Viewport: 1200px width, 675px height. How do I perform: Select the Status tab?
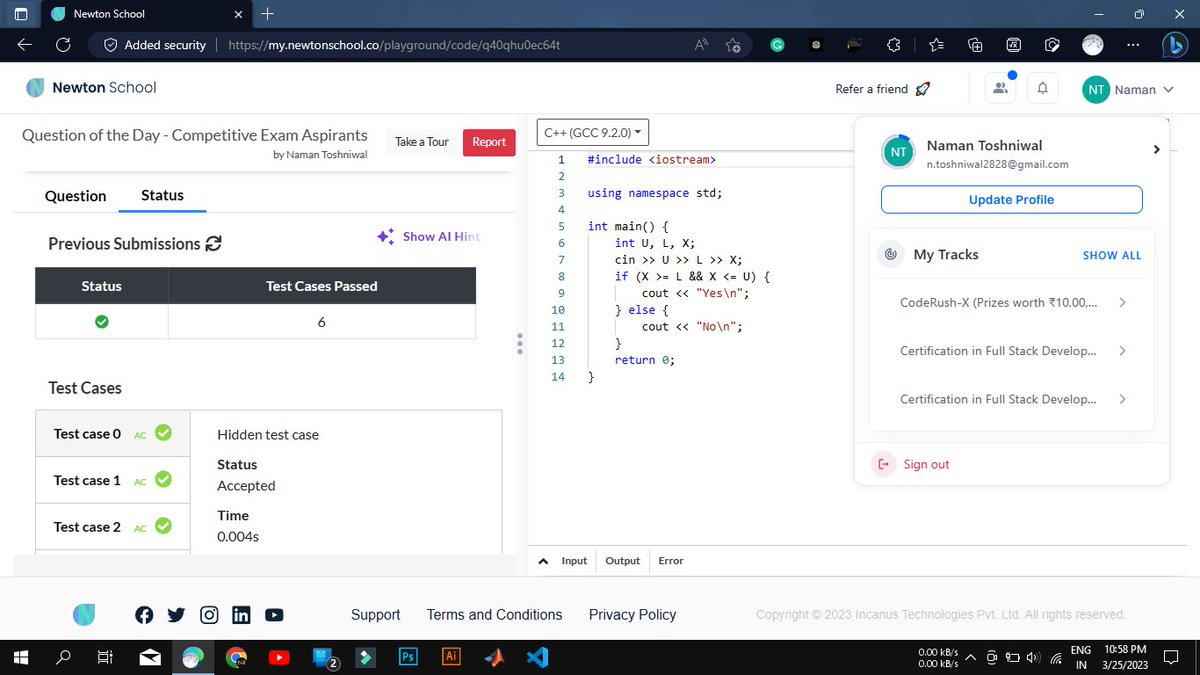coord(162,196)
